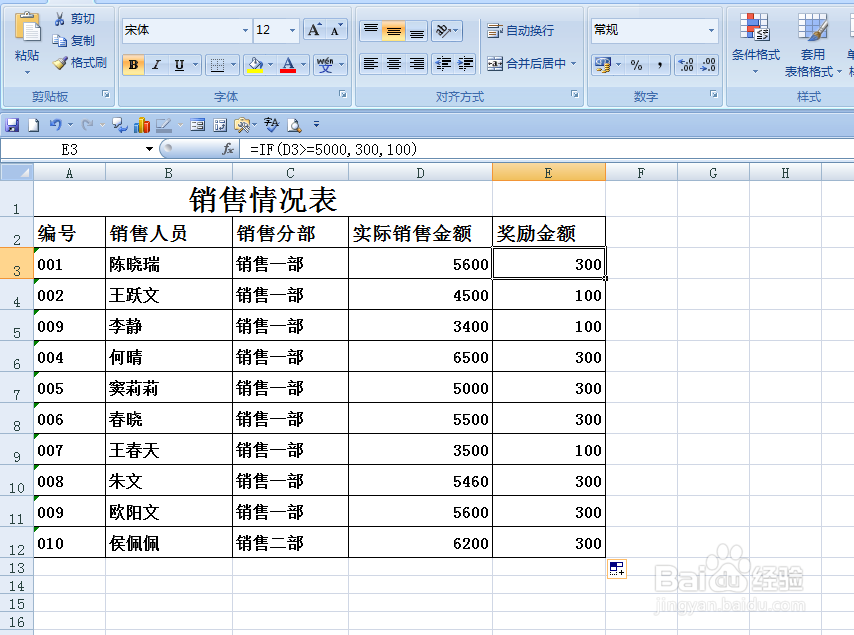Open the font size dropdown showing 12

tap(292, 30)
